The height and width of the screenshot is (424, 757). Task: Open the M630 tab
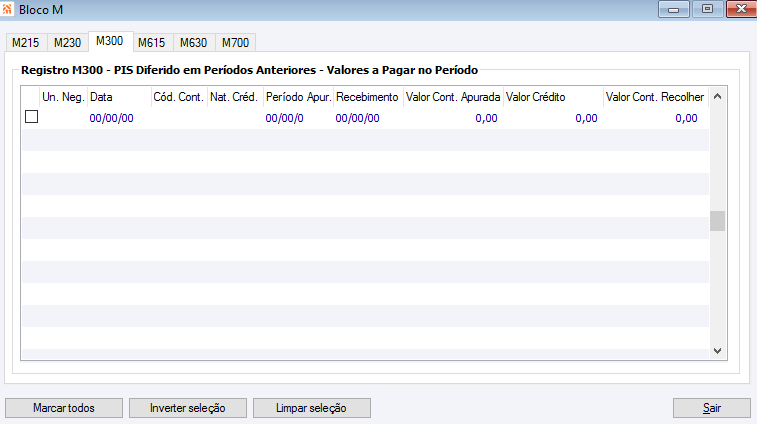pyautogui.click(x=194, y=42)
